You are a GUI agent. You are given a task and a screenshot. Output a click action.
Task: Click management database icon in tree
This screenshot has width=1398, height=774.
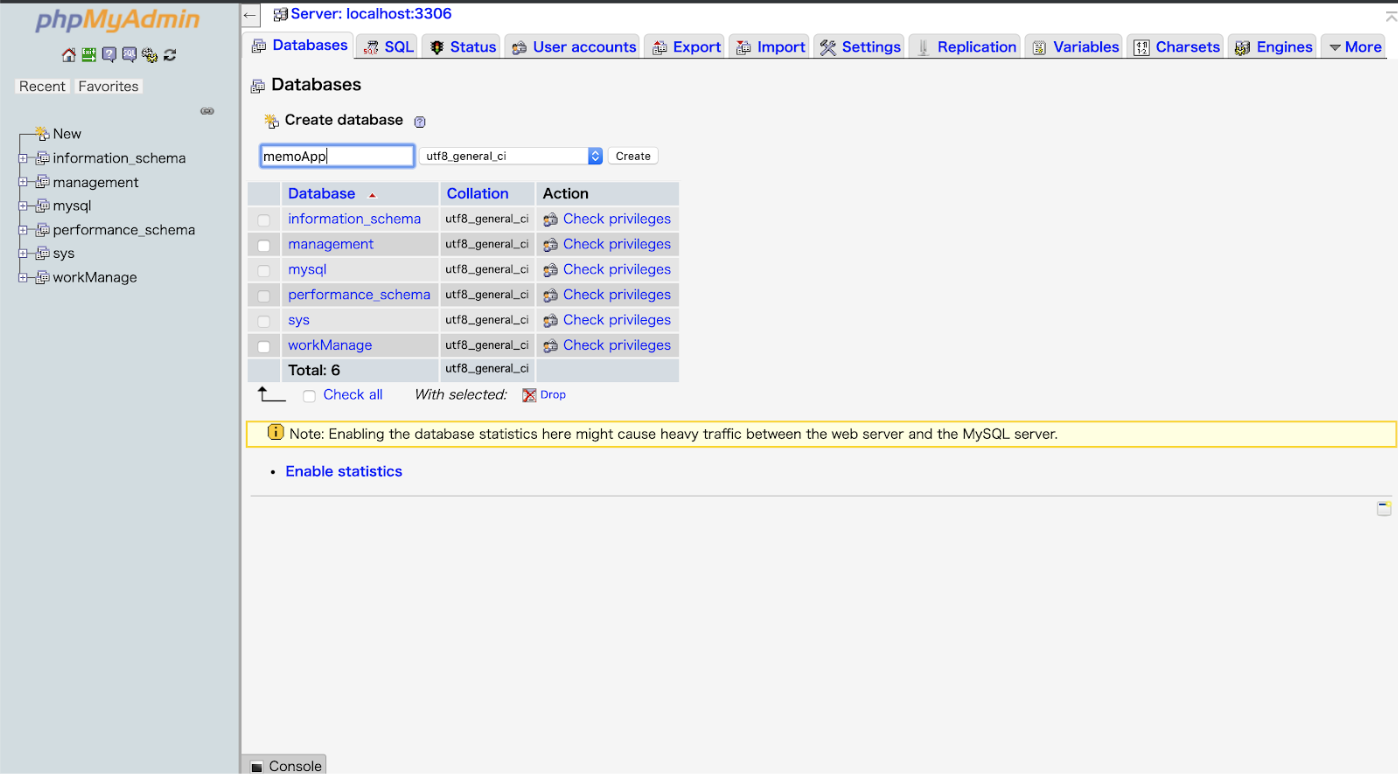click(42, 182)
